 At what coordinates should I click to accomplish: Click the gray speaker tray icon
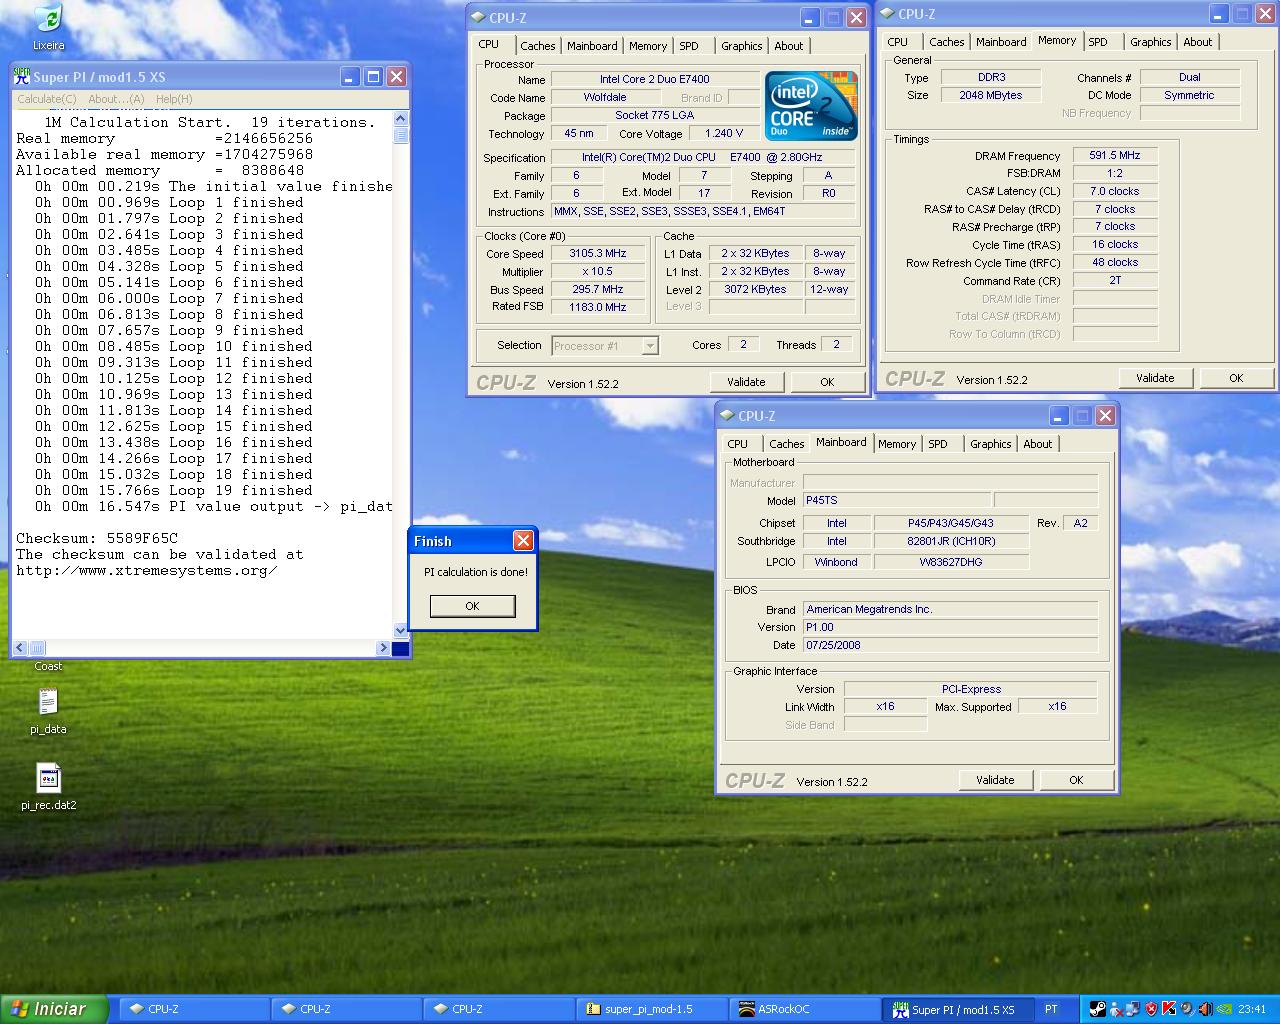pos(1187,1009)
